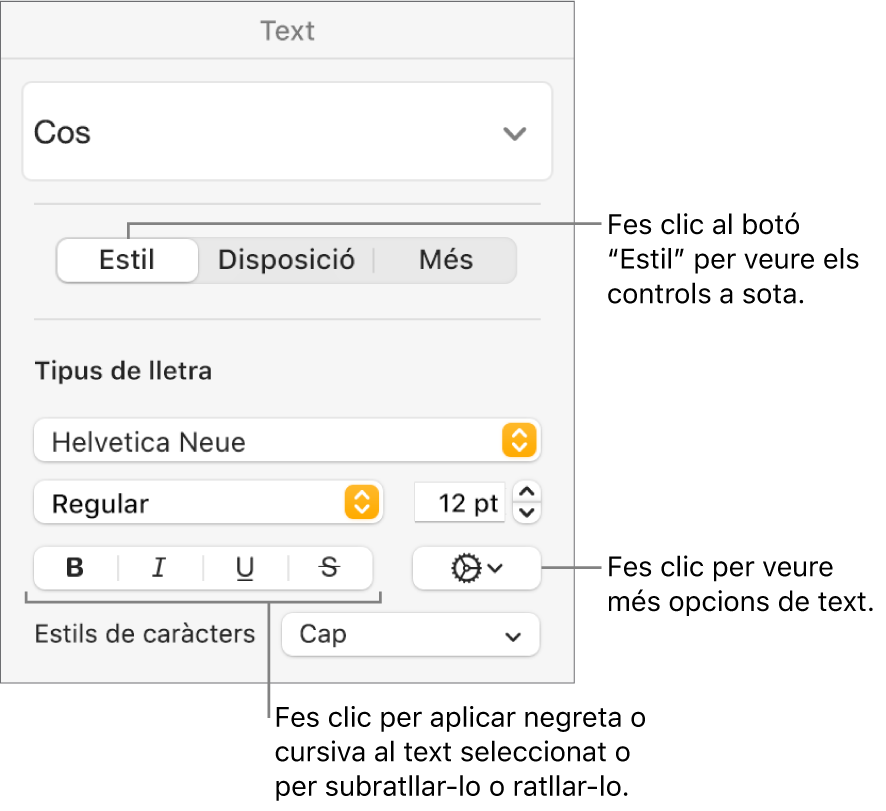Underline selected text with the U button

click(245, 569)
